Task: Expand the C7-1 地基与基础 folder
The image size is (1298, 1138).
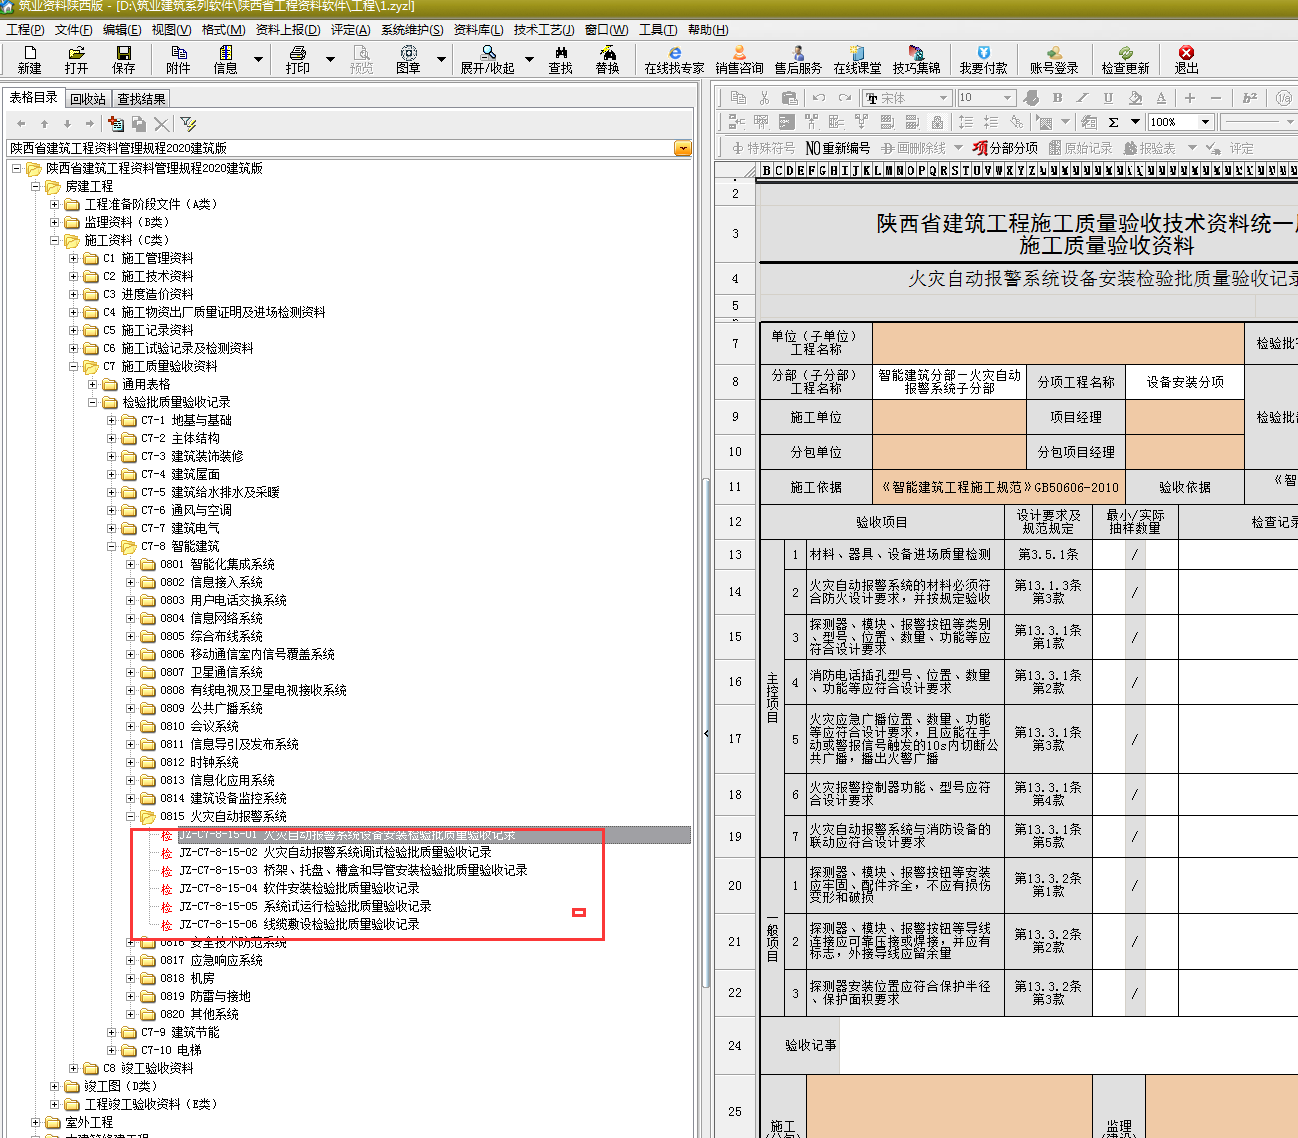Action: 112,420
